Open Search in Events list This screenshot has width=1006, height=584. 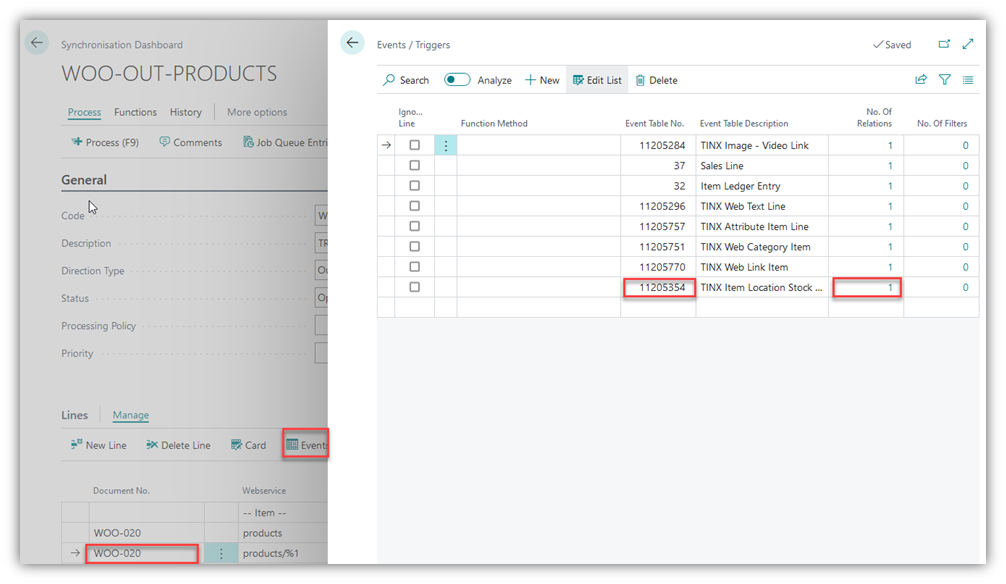[x=405, y=80]
